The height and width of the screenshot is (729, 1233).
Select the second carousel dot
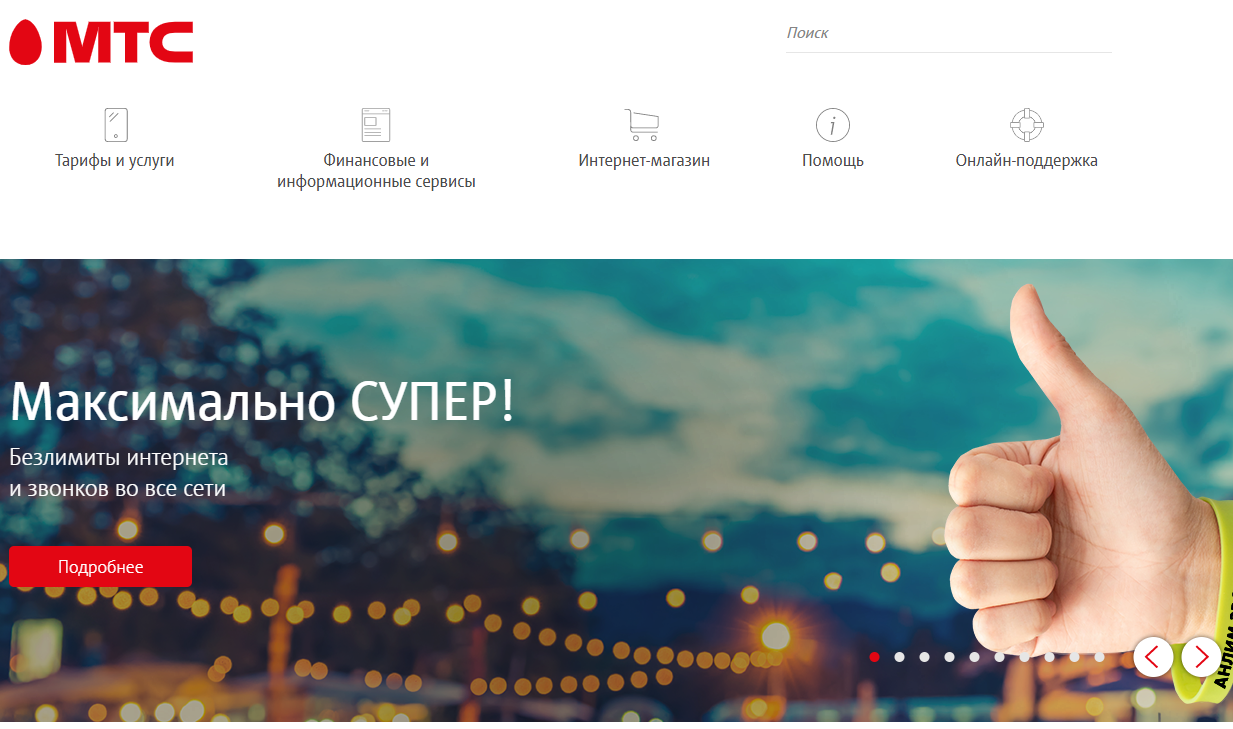pyautogui.click(x=899, y=657)
